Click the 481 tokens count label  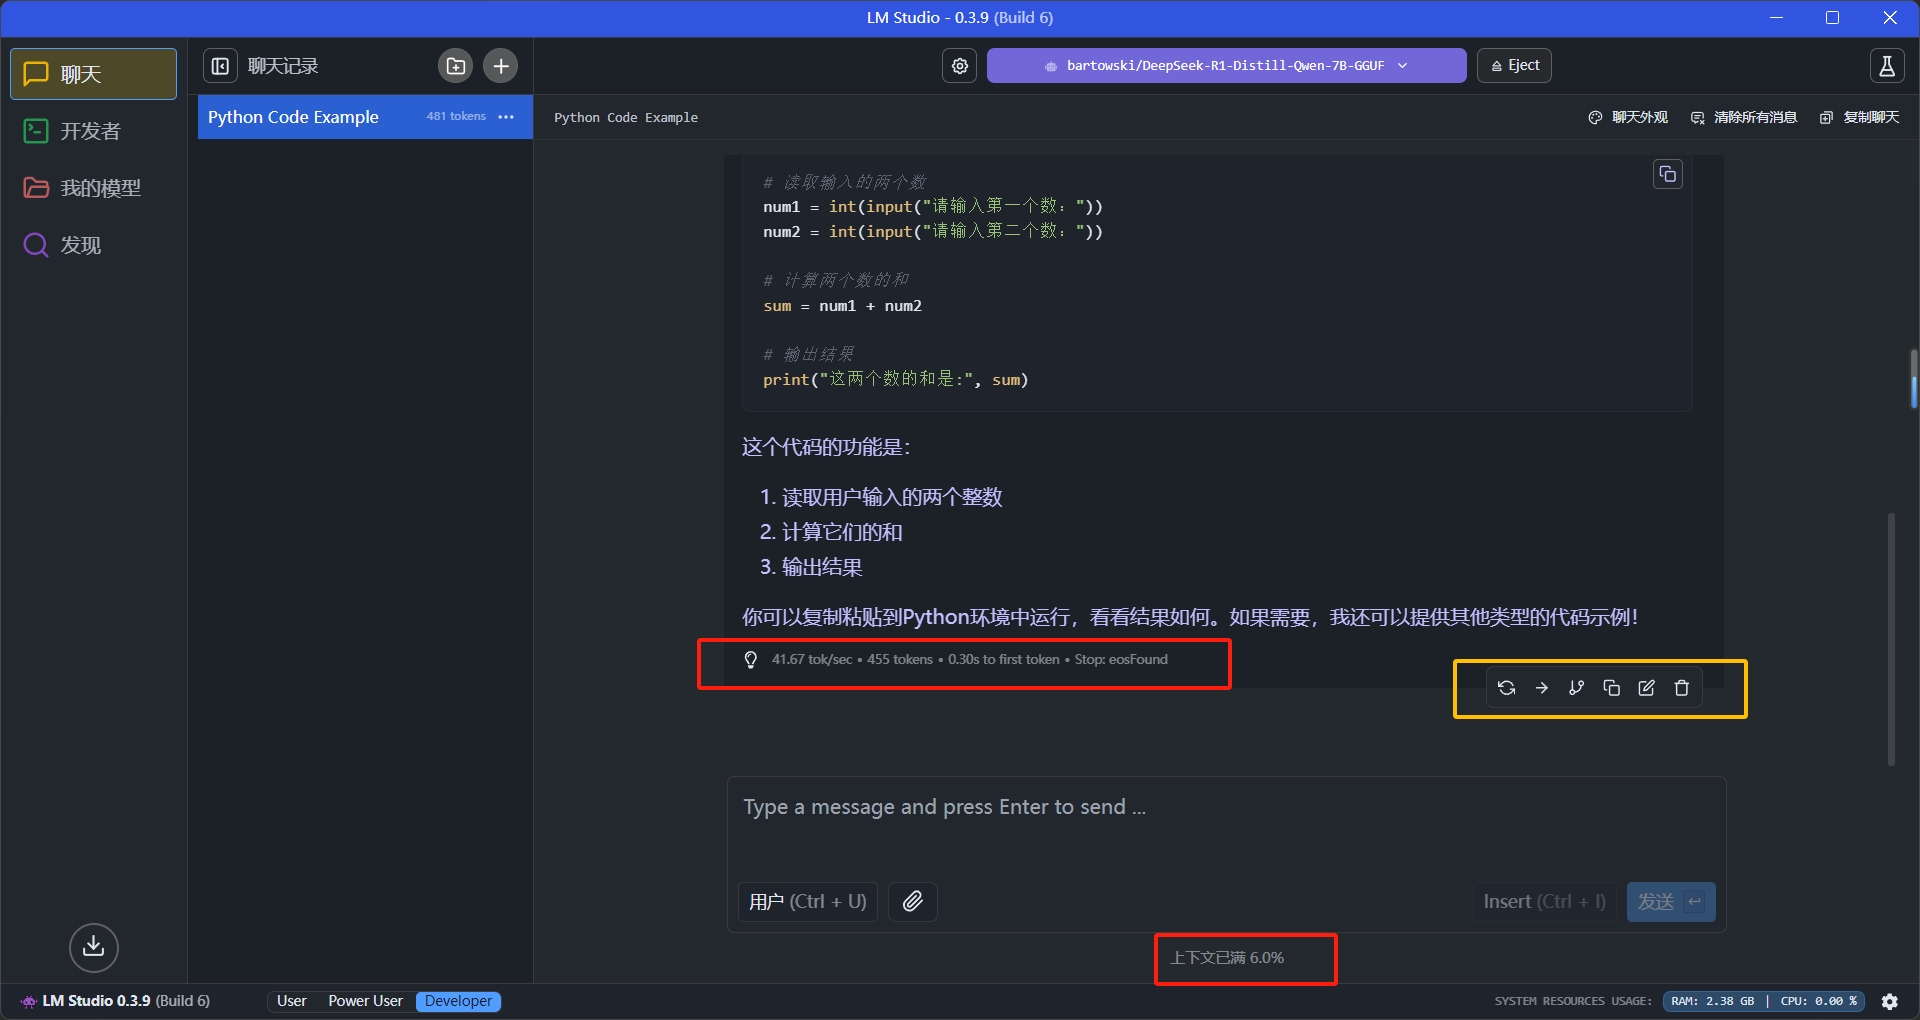pyautogui.click(x=456, y=117)
